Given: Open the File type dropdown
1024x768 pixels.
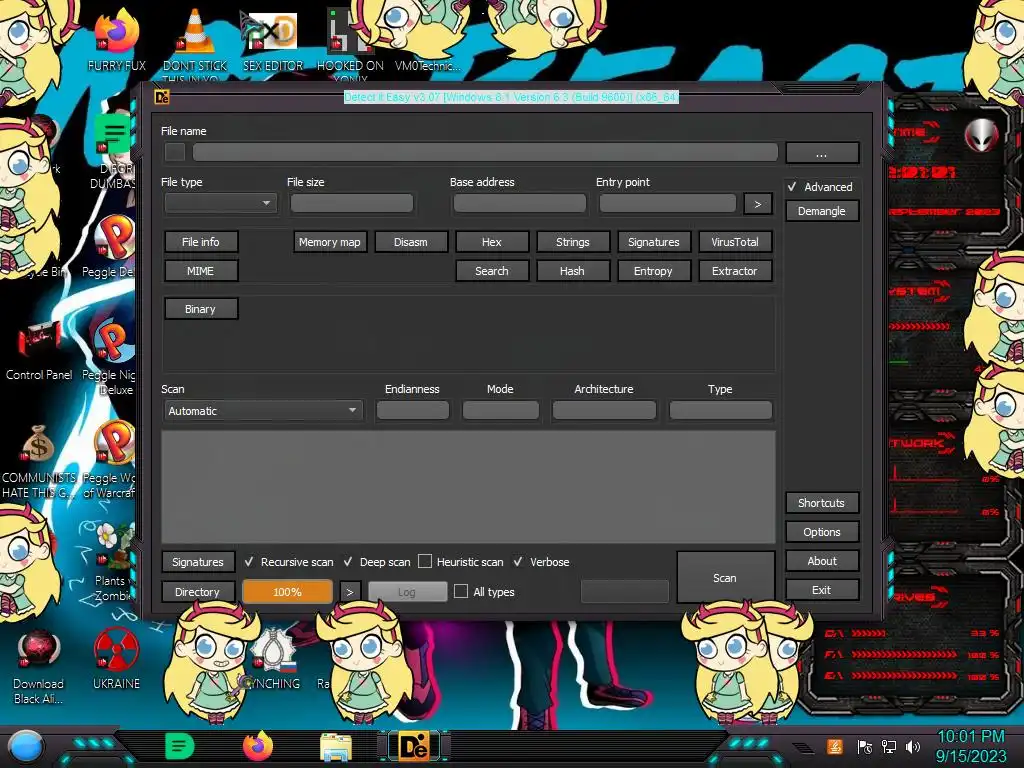Looking at the screenshot, I should pos(221,203).
